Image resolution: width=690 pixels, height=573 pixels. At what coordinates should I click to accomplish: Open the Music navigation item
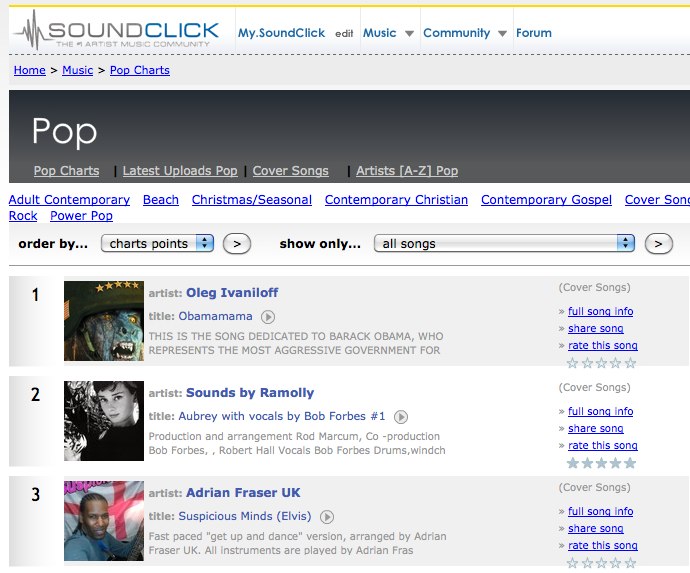[379, 33]
